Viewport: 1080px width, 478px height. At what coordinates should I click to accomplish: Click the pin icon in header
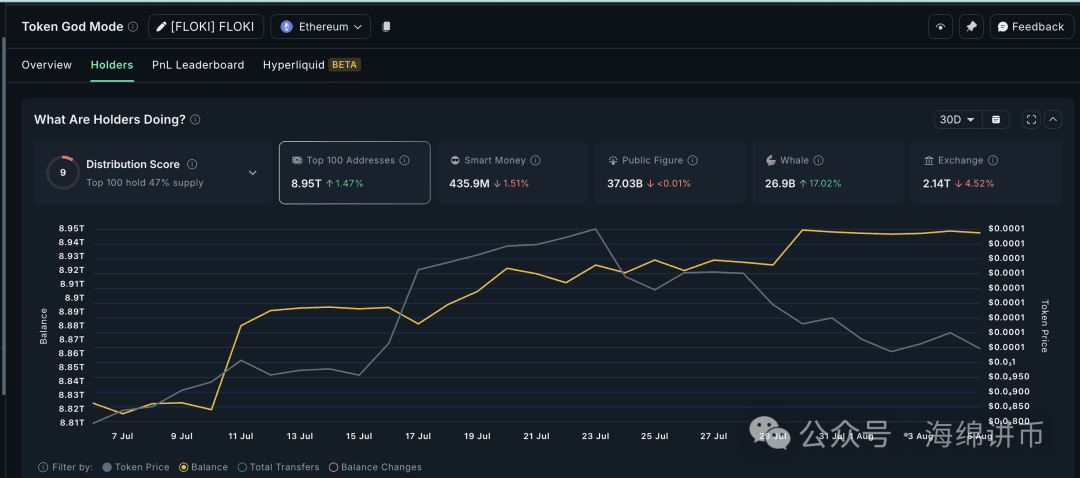(x=971, y=27)
